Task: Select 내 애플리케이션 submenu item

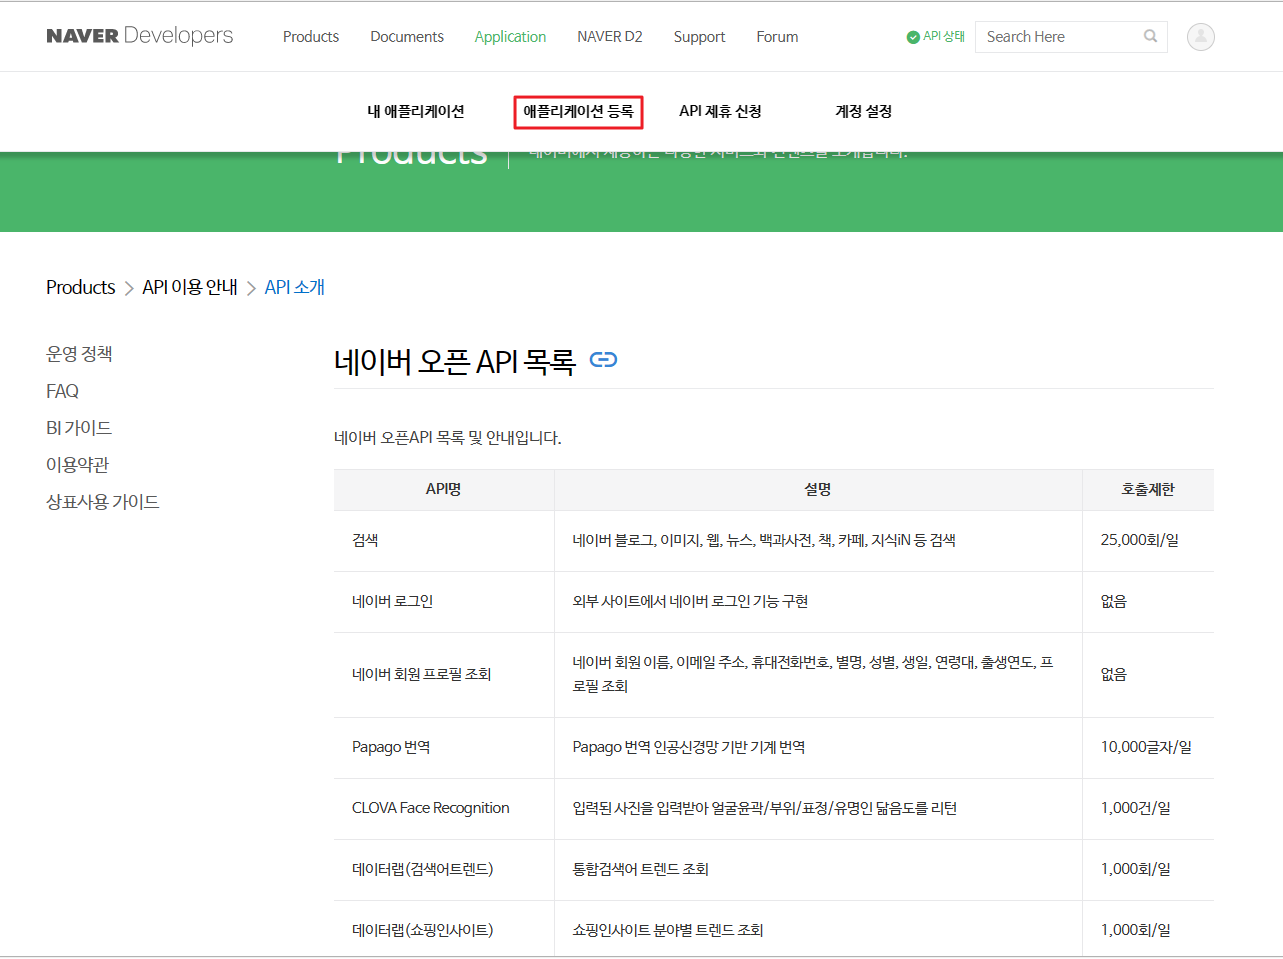Action: (x=416, y=111)
